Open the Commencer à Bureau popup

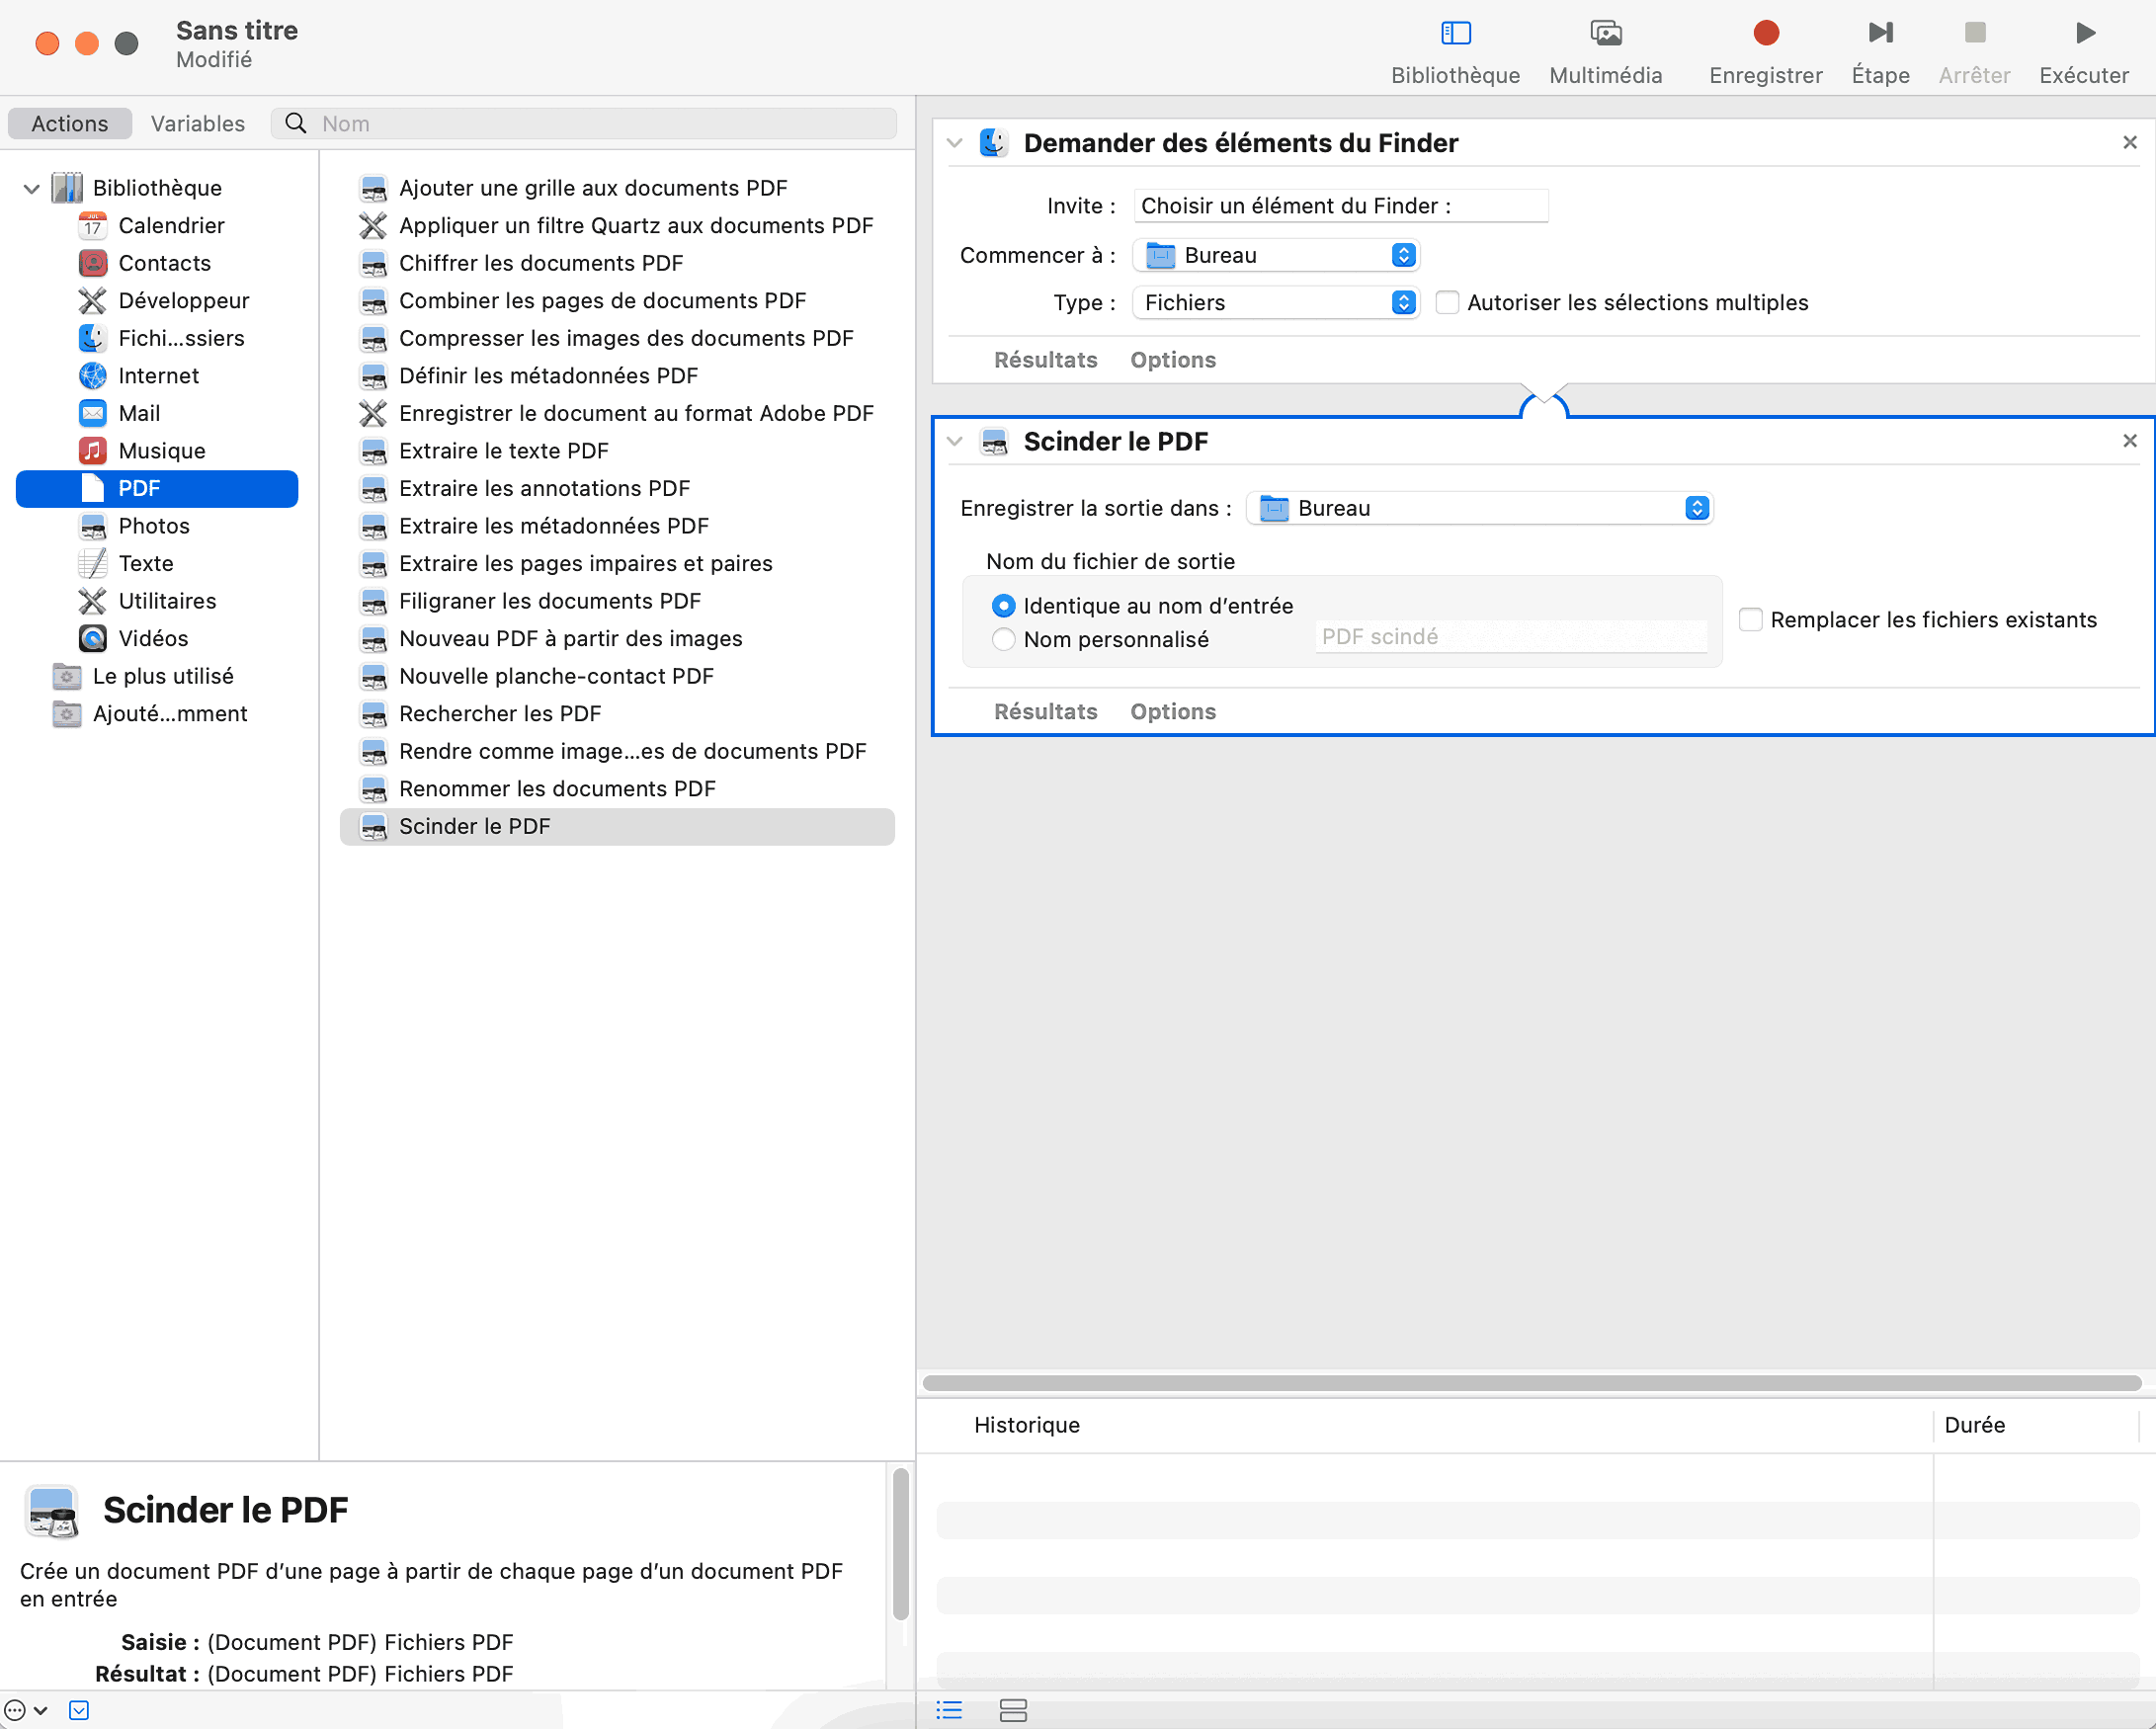tap(1276, 255)
